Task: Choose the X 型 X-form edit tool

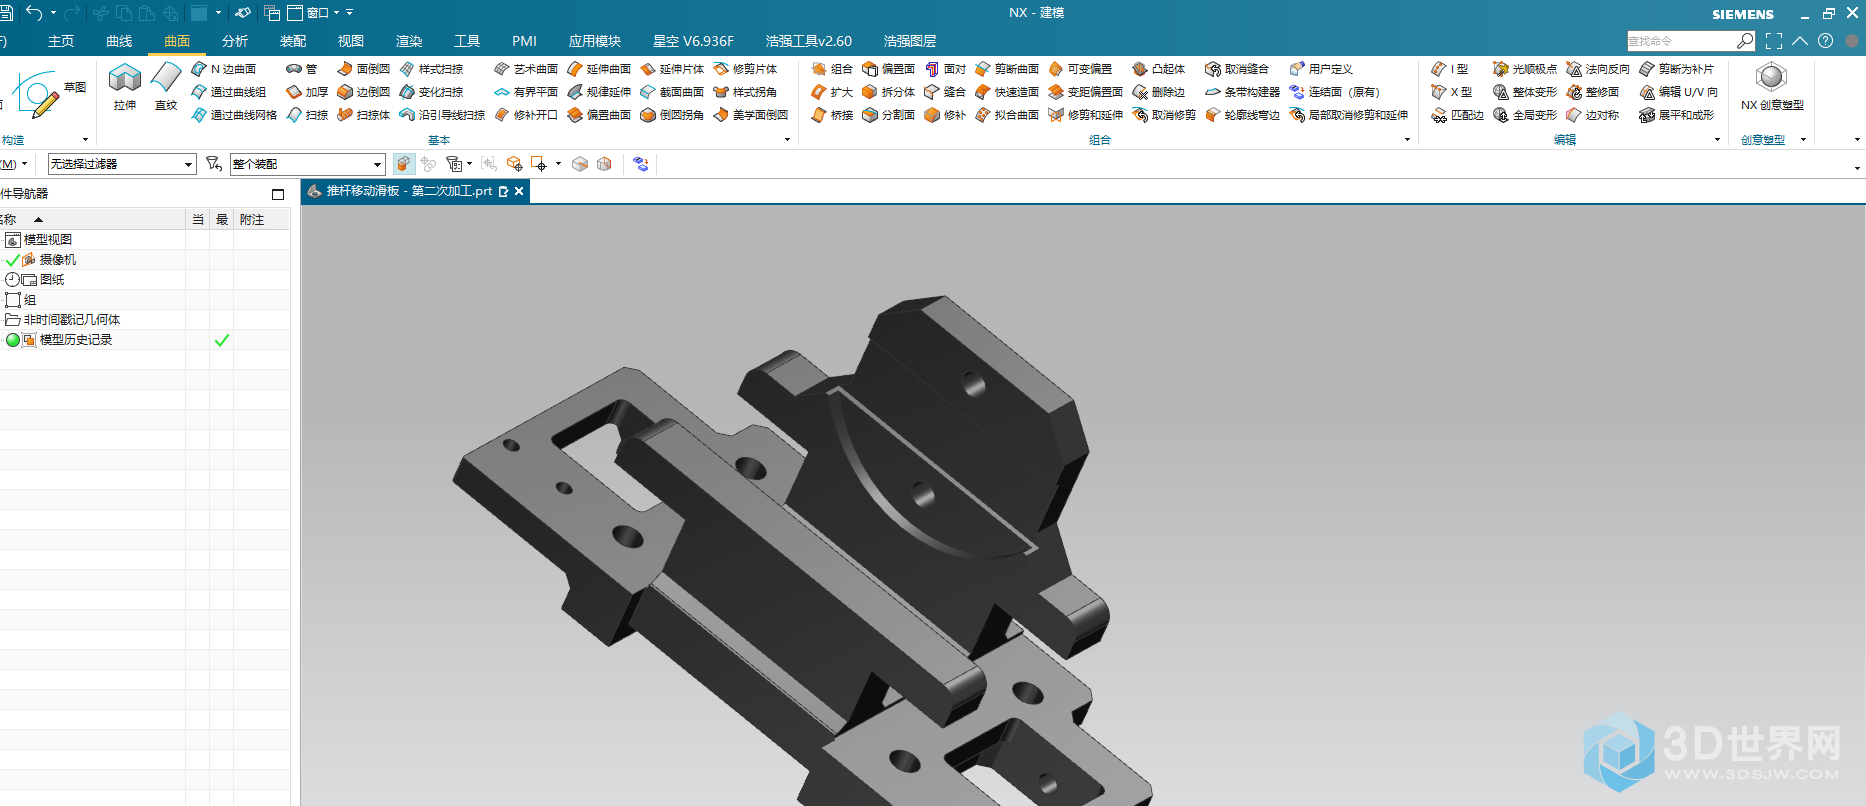Action: [1452, 92]
